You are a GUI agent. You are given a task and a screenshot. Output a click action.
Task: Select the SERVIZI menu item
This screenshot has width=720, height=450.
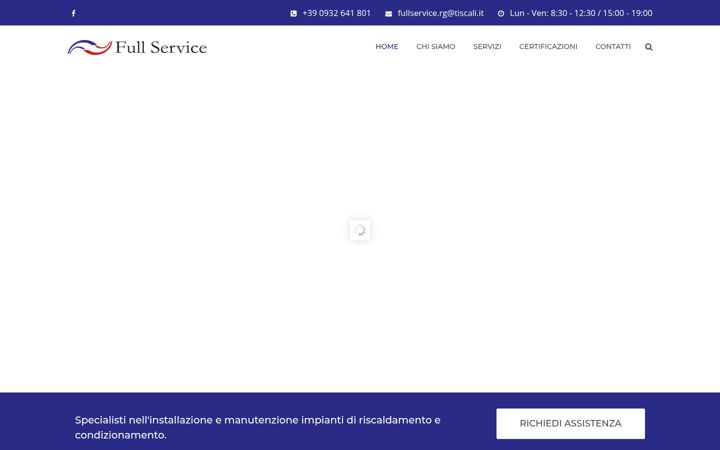pos(487,46)
